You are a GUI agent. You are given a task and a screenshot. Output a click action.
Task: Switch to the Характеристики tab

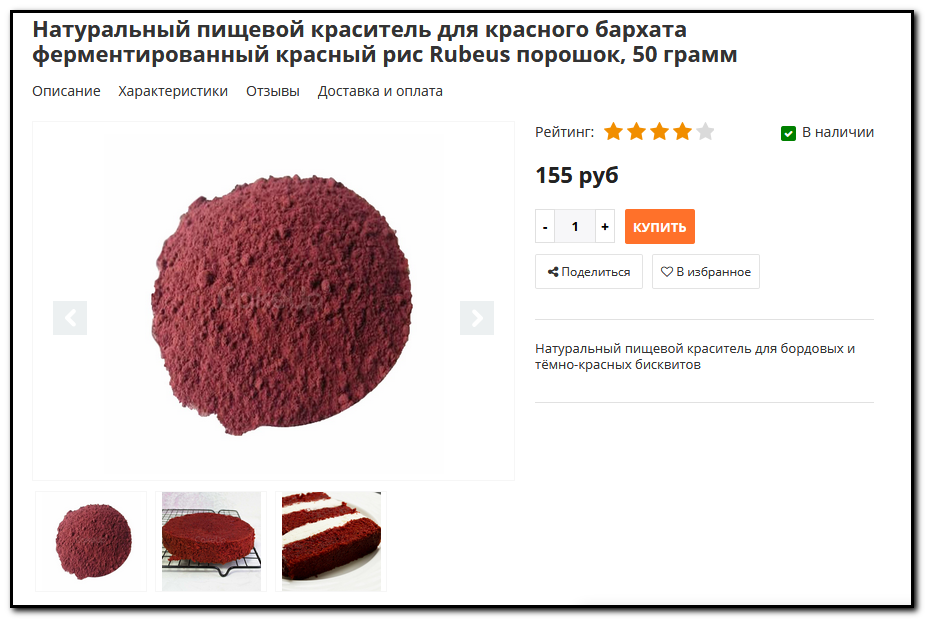(173, 91)
